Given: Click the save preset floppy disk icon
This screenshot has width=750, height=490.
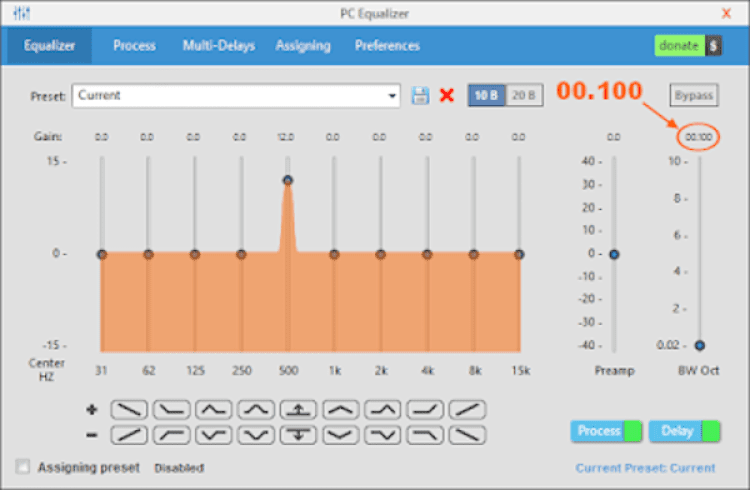Looking at the screenshot, I should click(x=420, y=95).
